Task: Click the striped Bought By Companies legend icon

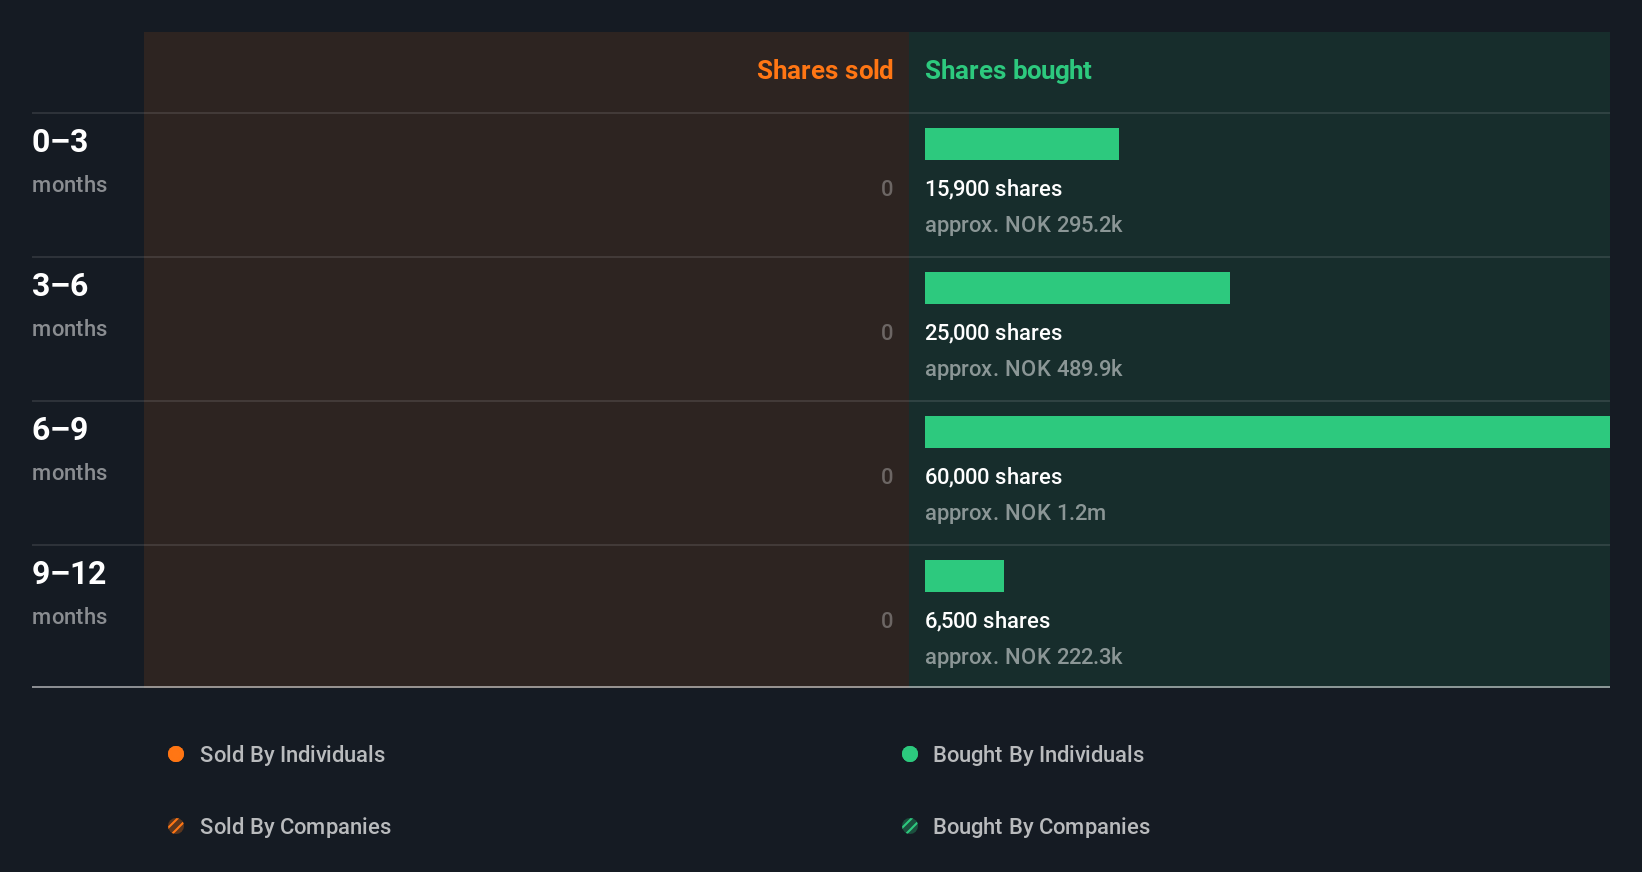Action: point(910,826)
